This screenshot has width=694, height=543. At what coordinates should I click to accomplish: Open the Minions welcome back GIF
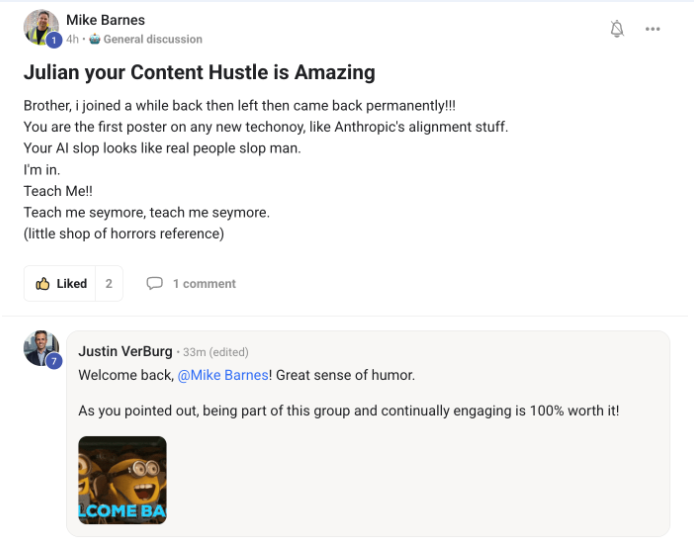click(x=122, y=480)
